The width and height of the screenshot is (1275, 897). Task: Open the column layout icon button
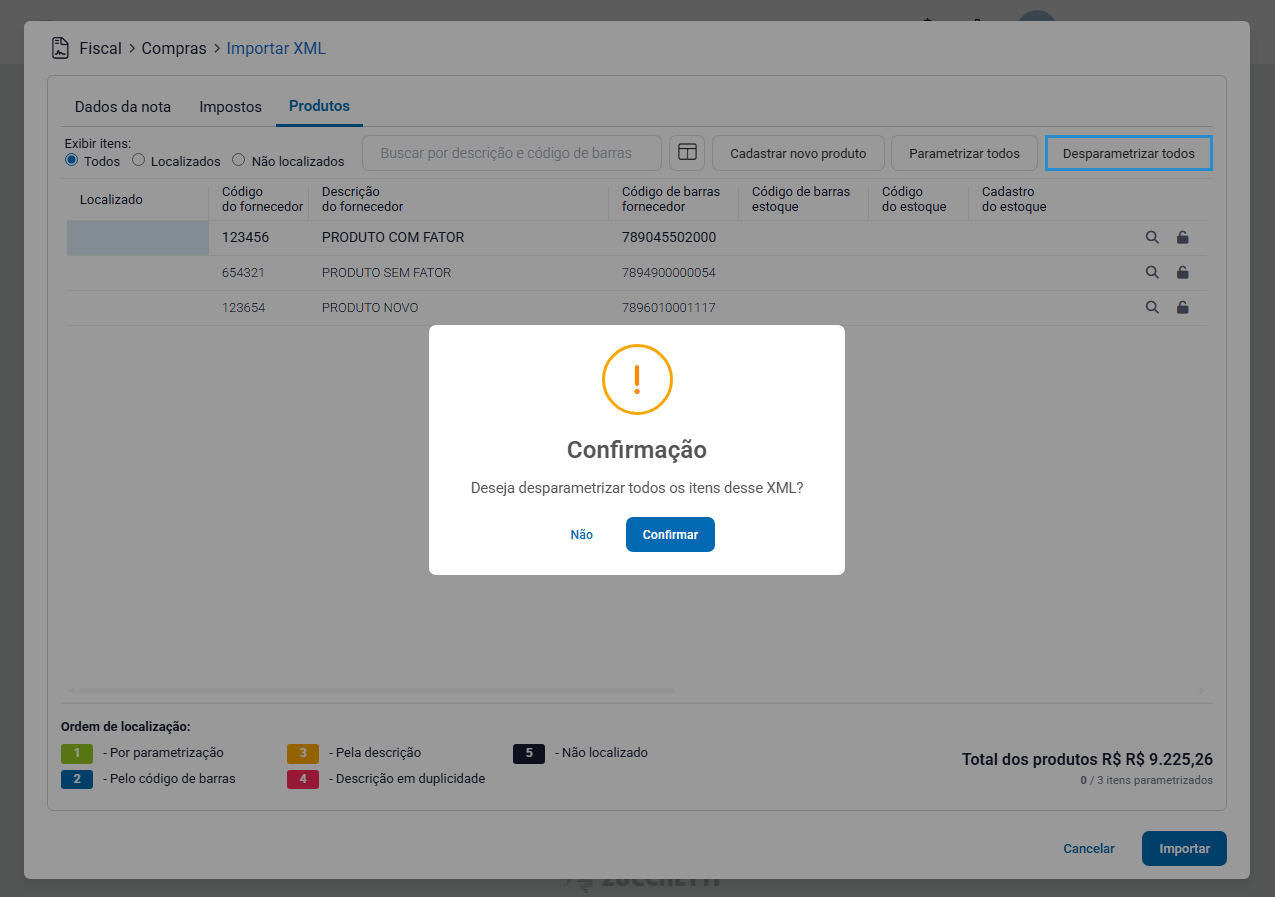pyautogui.click(x=687, y=153)
